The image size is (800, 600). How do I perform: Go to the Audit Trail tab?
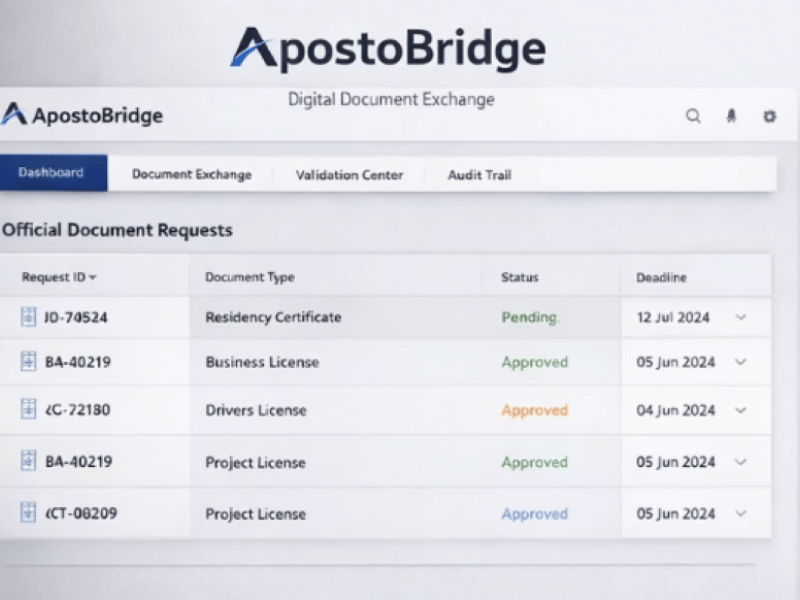coord(480,175)
